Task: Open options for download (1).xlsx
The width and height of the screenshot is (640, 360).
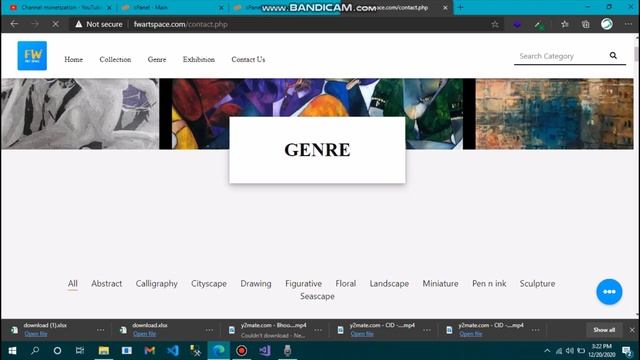Action: (x=100, y=330)
